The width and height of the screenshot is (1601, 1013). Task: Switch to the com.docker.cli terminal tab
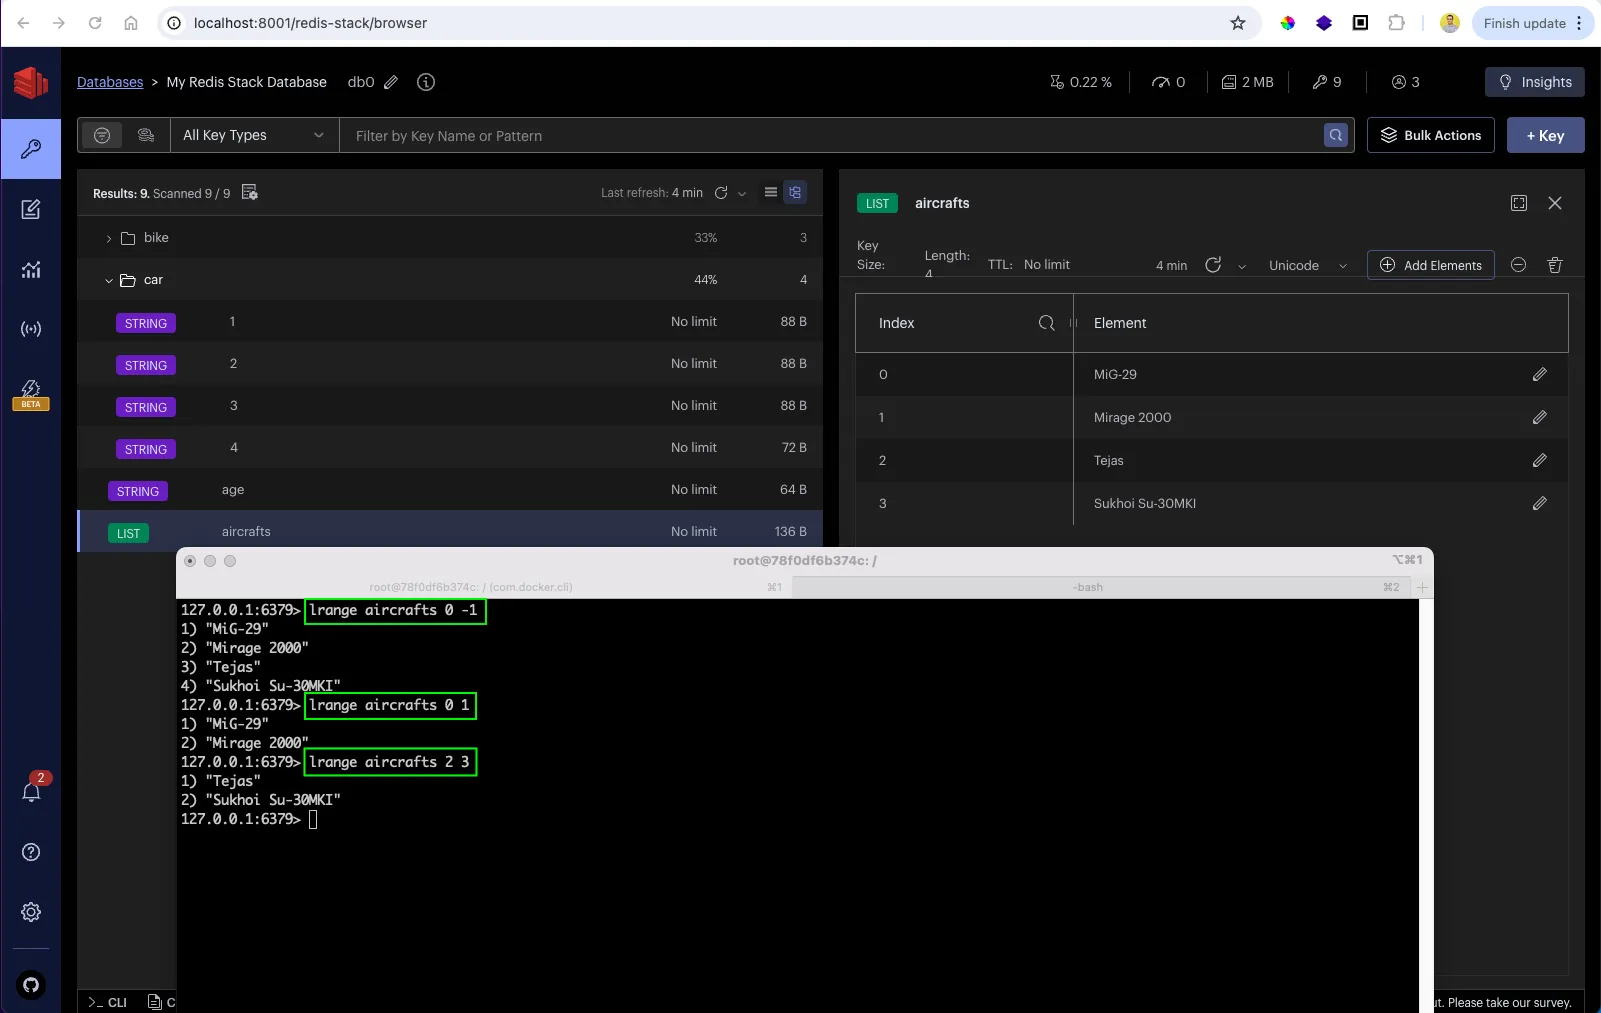(x=484, y=587)
